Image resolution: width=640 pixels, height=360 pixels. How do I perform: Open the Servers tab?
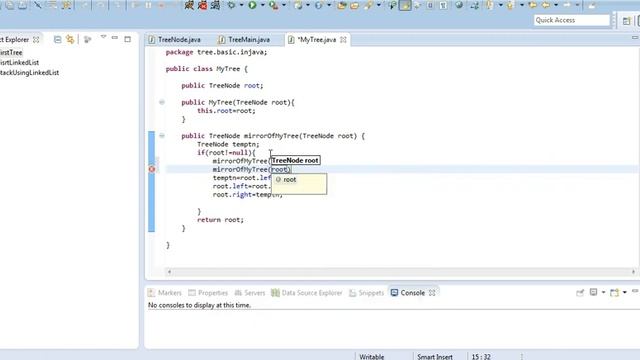(250, 293)
